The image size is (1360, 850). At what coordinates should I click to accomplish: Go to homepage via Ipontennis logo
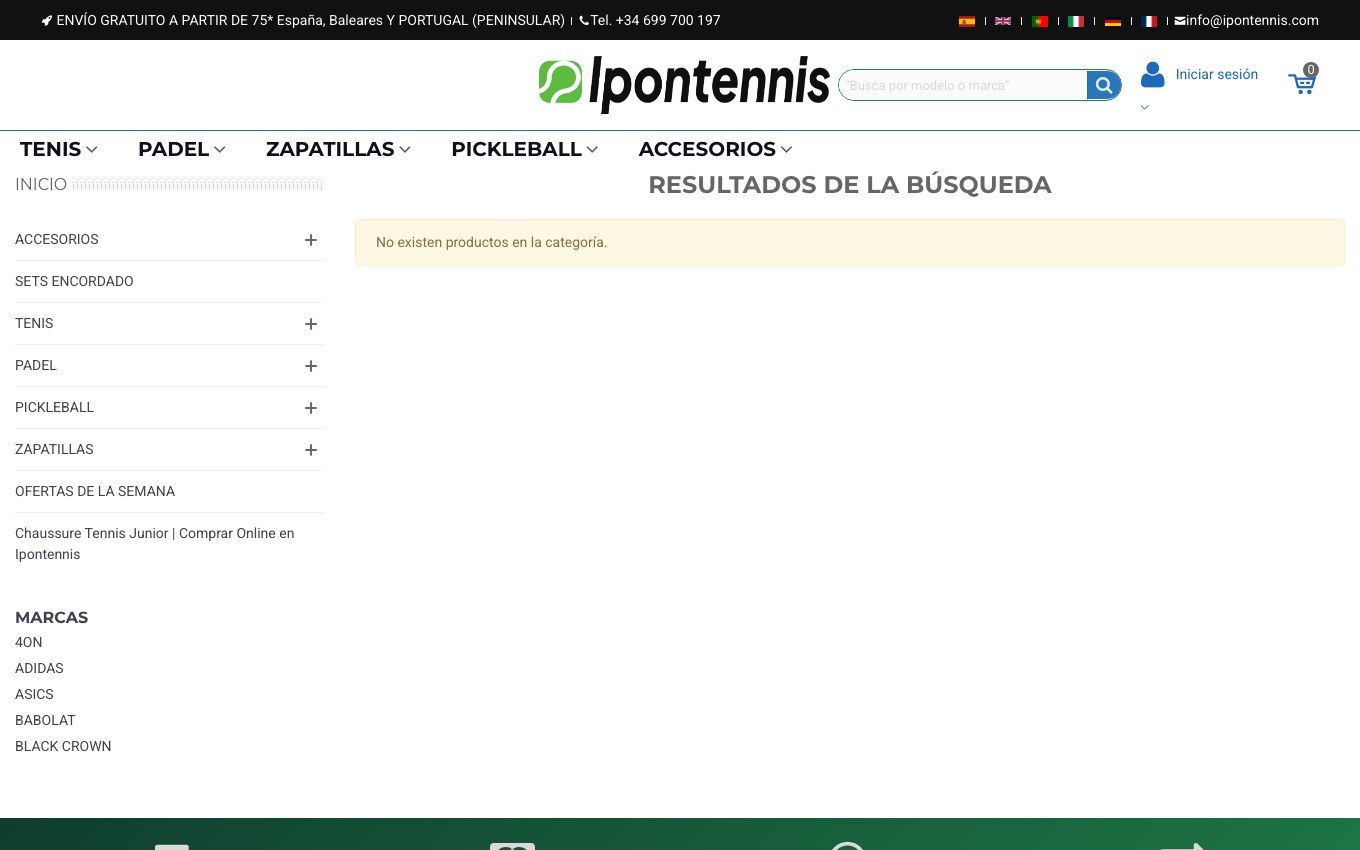[684, 84]
